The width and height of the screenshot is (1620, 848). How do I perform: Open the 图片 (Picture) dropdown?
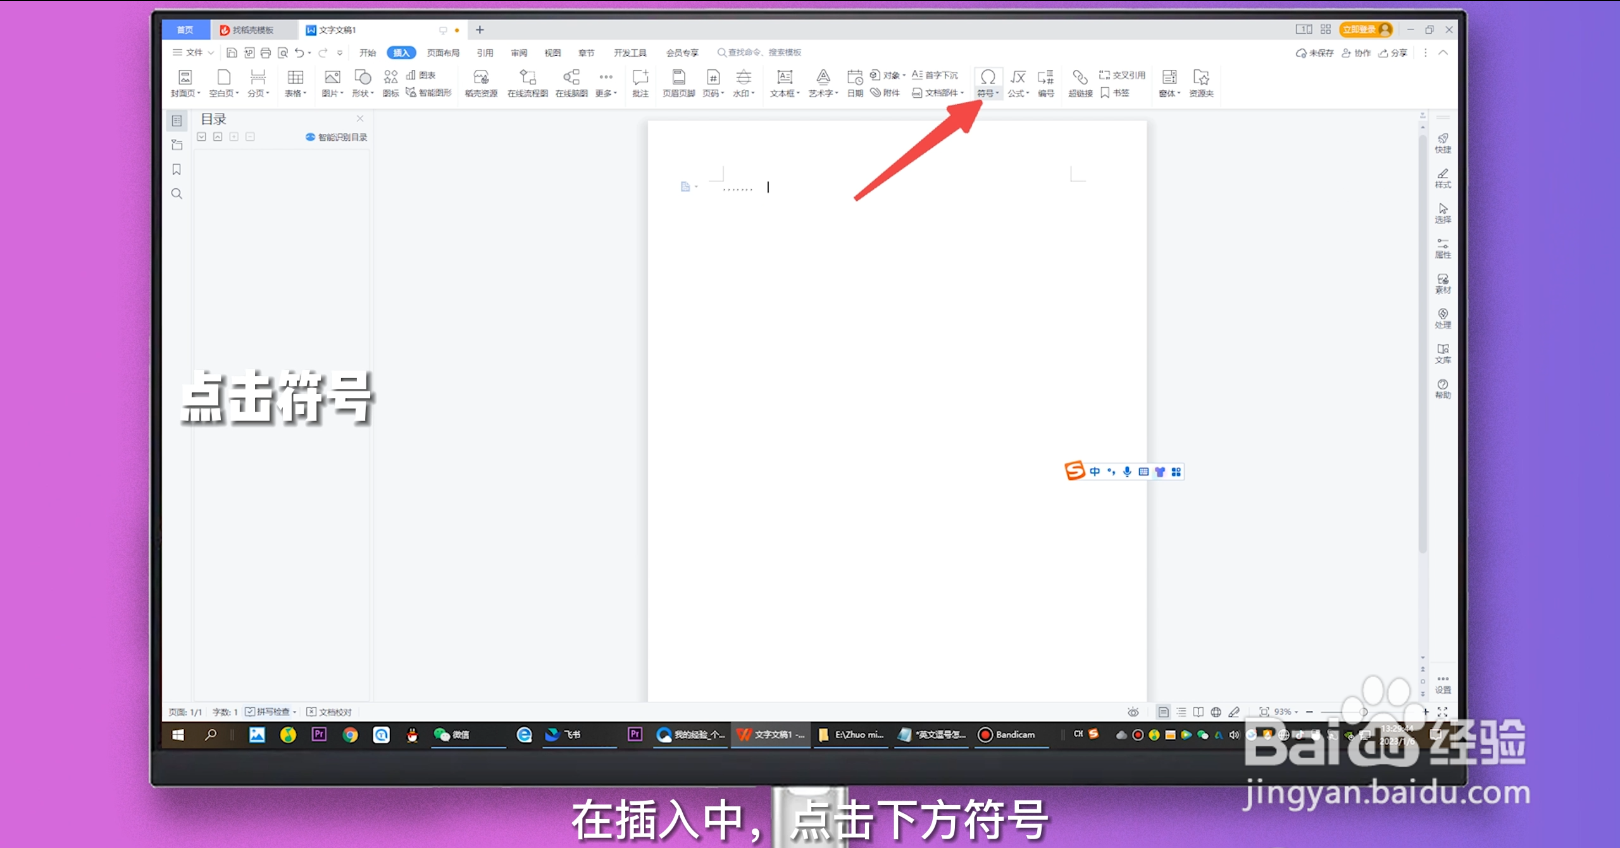click(332, 83)
